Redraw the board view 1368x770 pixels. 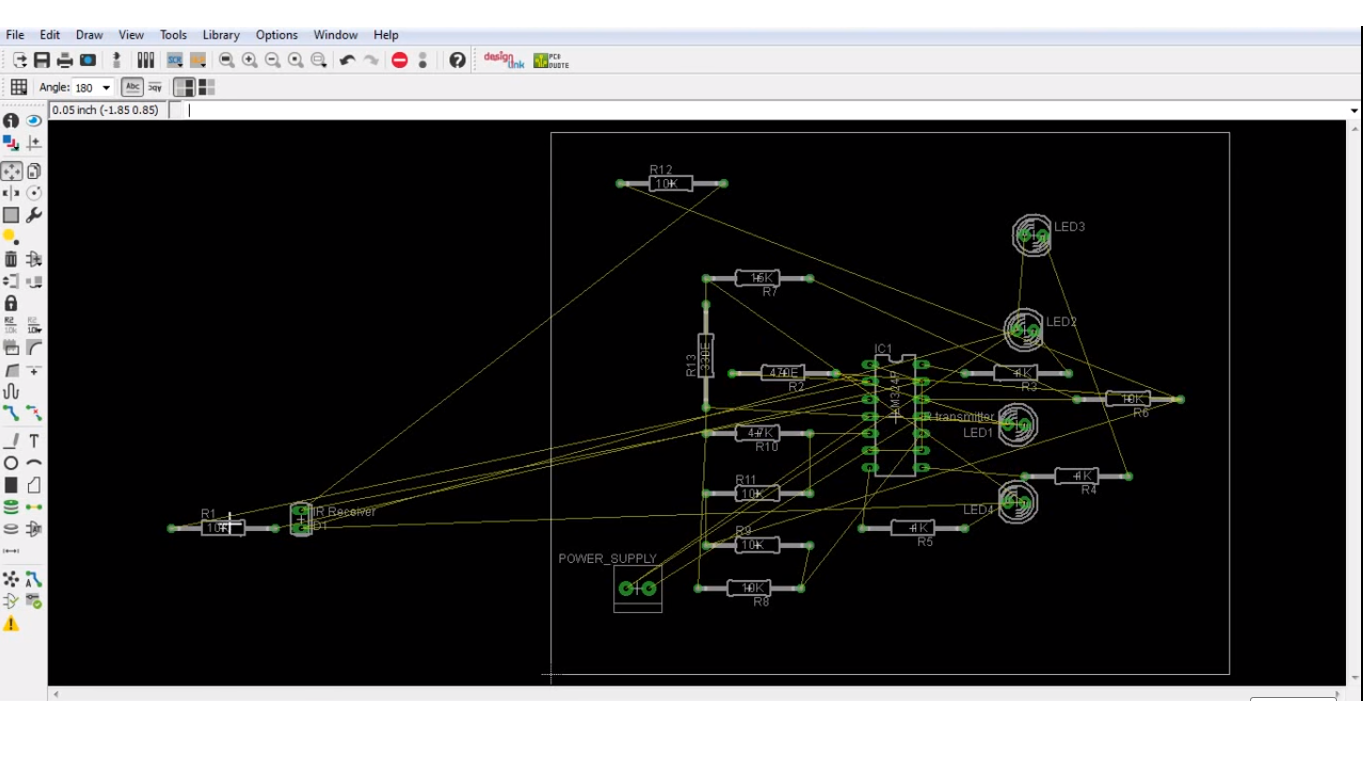[296, 61]
